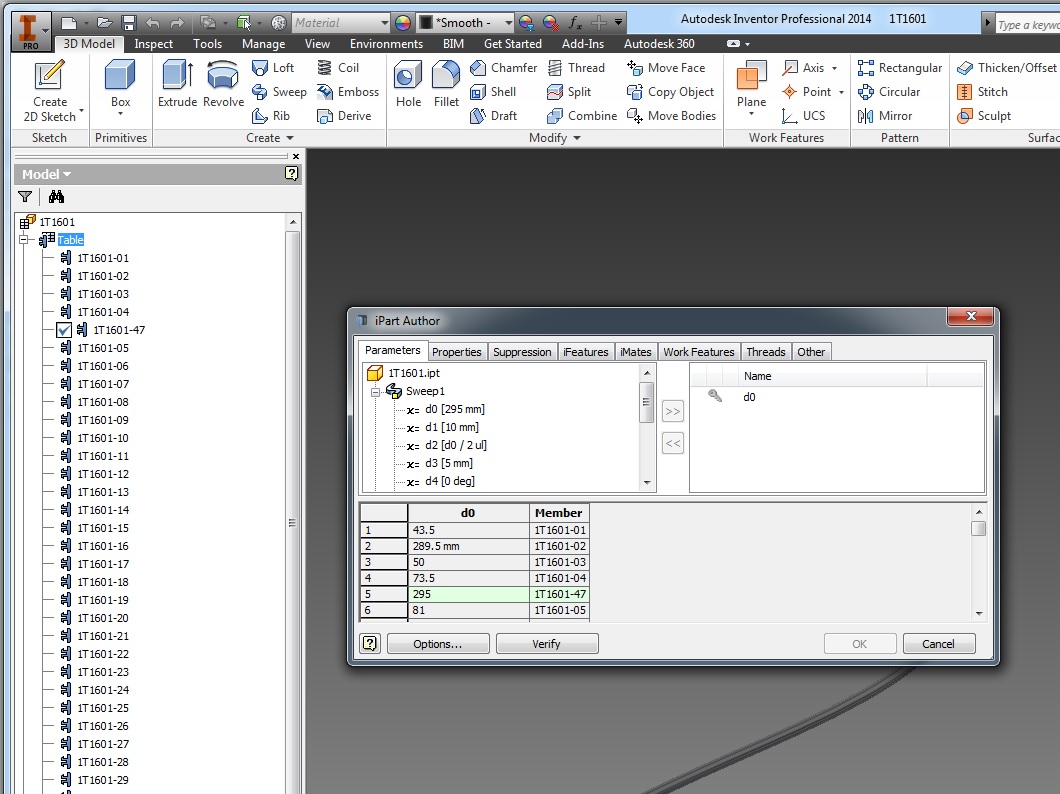The image size is (1060, 794).
Task: Open the Smooth appearance dropdown
Action: point(508,23)
